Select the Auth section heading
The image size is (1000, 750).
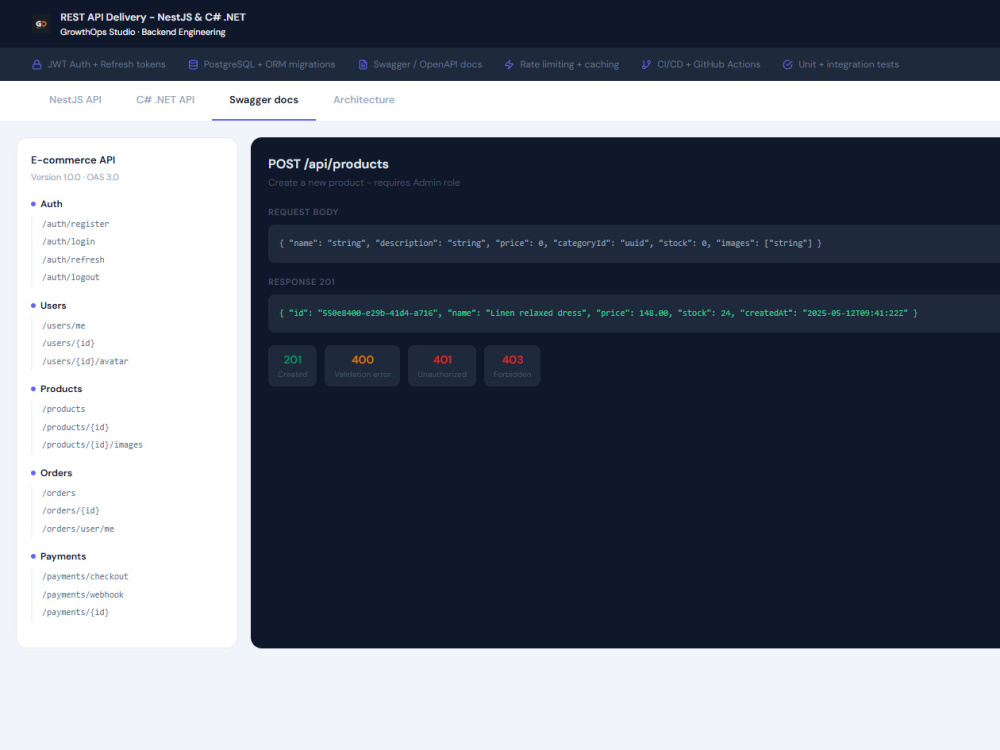tap(51, 204)
